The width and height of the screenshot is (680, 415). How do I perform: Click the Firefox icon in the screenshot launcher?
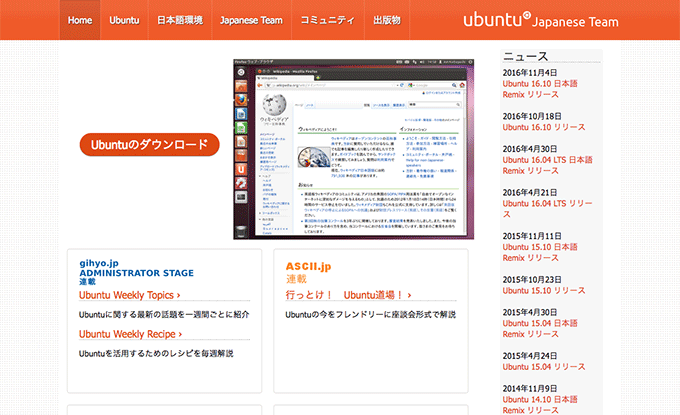click(x=241, y=100)
